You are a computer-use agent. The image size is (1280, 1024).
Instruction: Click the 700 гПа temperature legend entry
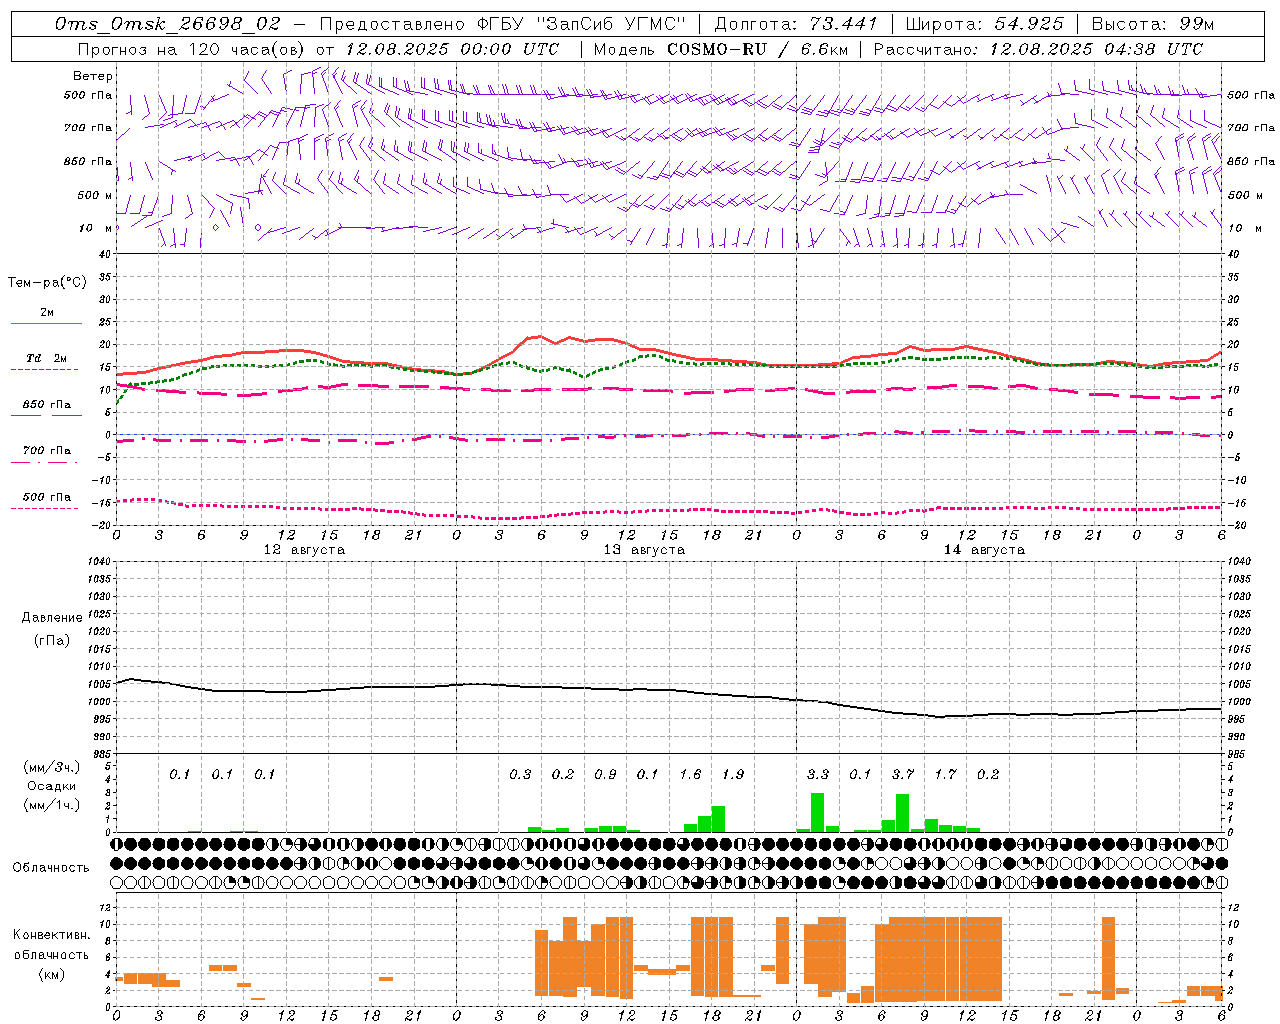[46, 451]
